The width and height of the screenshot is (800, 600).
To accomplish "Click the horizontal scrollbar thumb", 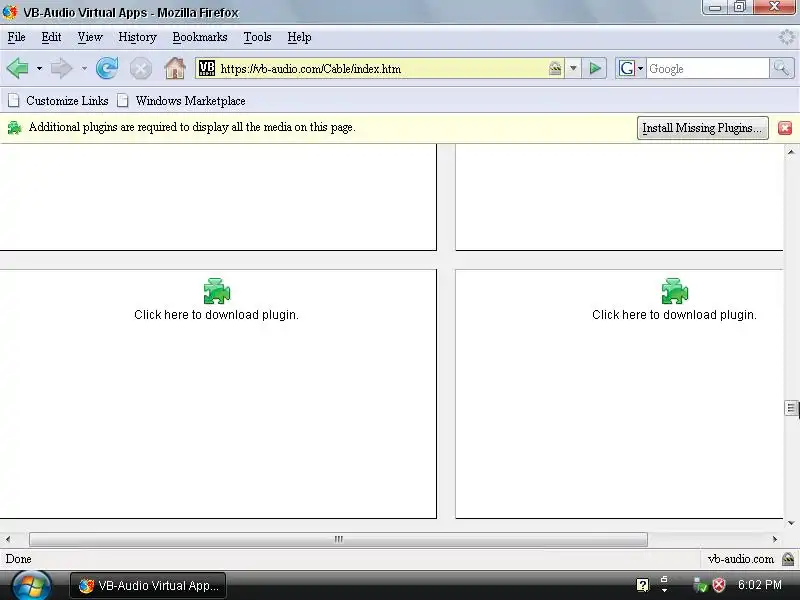I will coord(338,539).
